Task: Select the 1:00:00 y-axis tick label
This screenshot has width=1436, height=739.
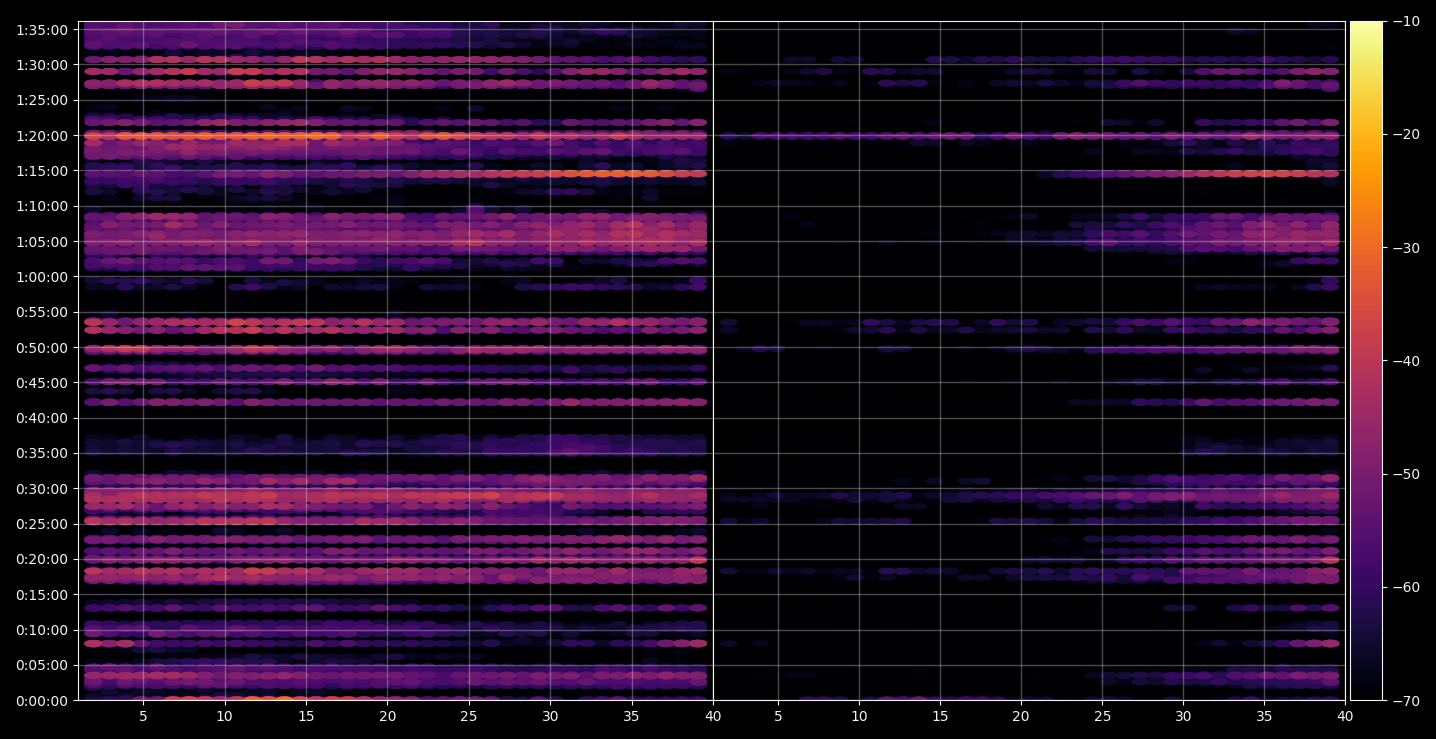Action: (x=42, y=277)
